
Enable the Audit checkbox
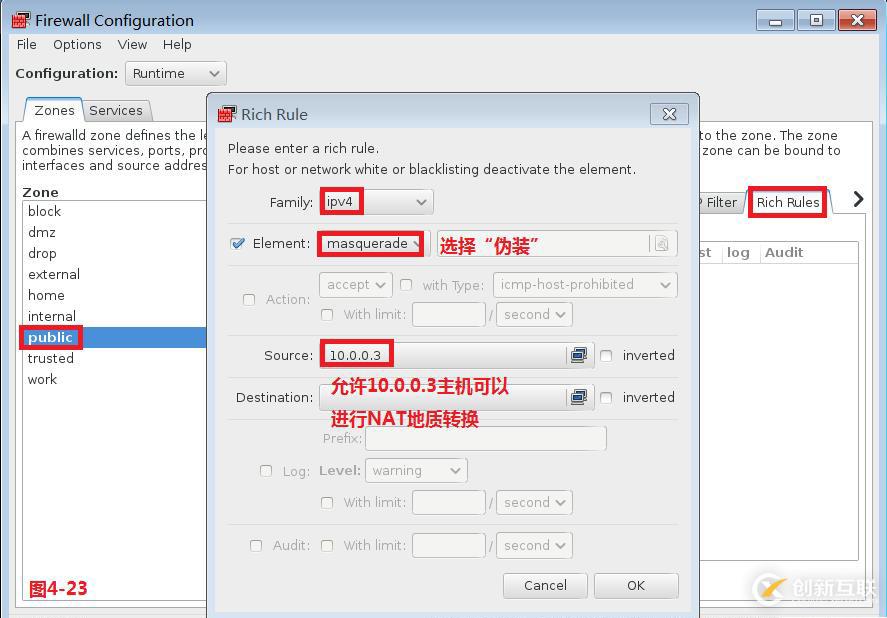[256, 545]
